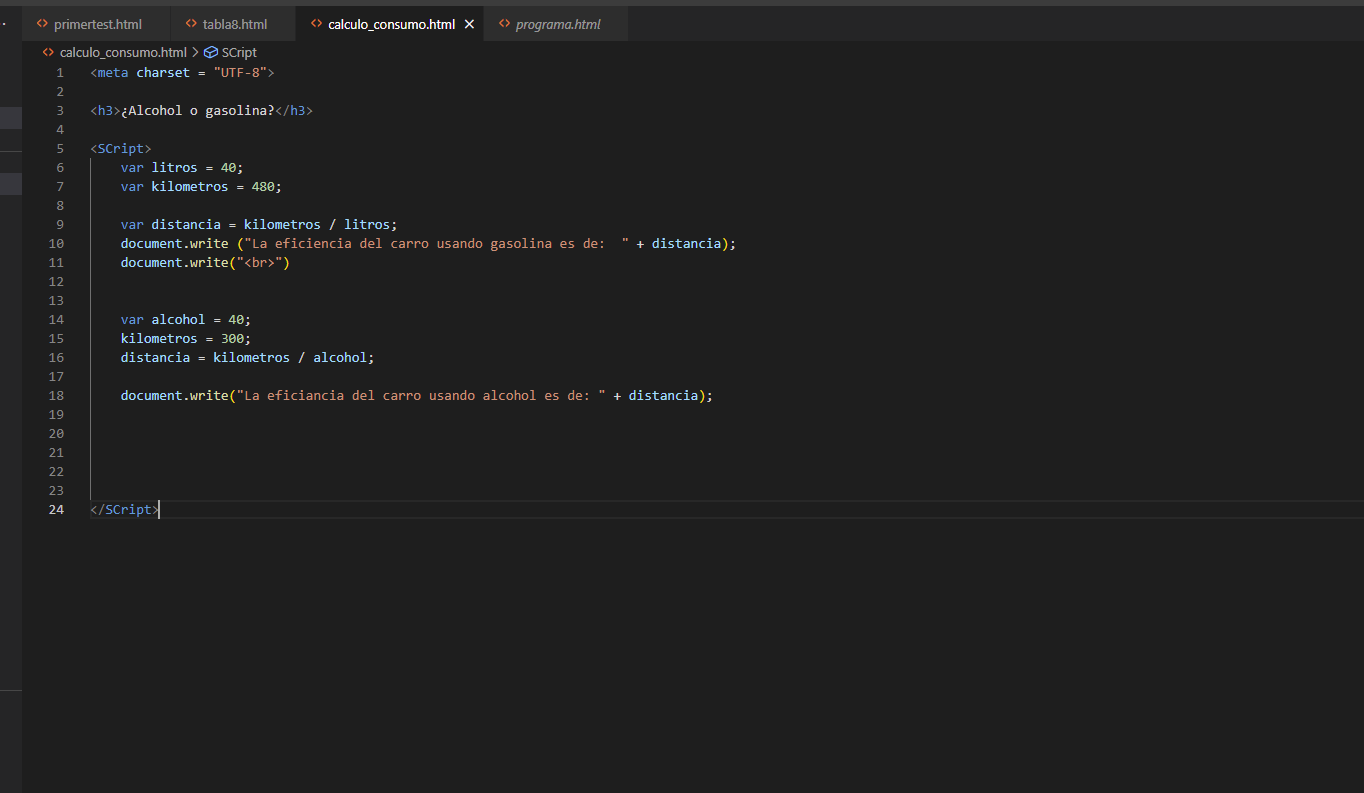Click the word distancia on line 9
This screenshot has height=793, width=1364.
186,225
